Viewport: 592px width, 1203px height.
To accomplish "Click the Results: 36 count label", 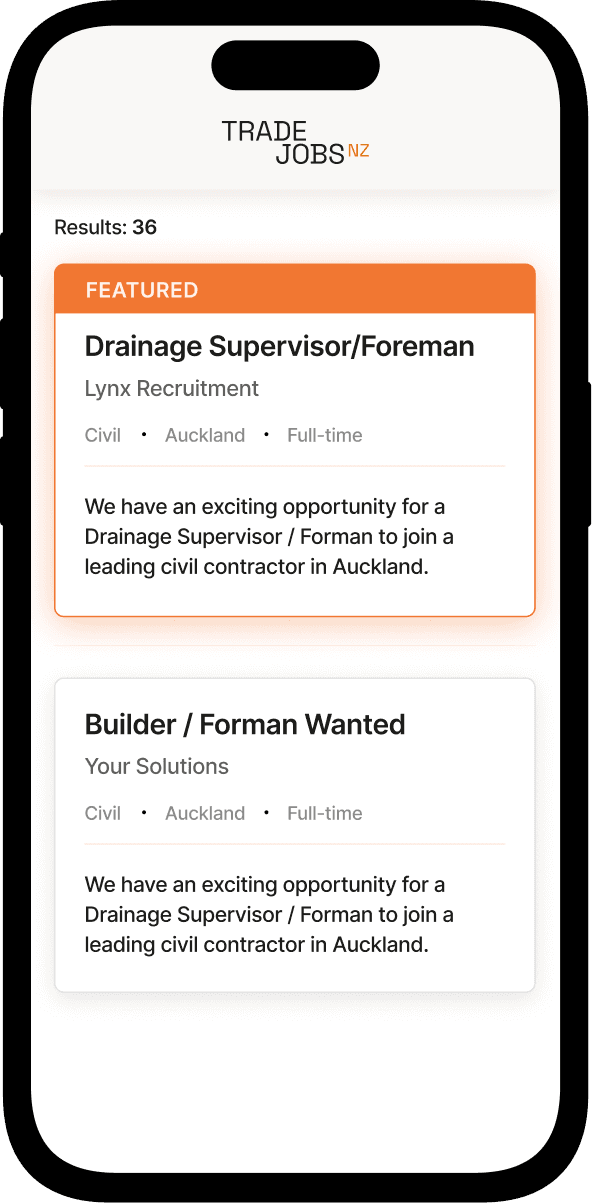I will [105, 227].
